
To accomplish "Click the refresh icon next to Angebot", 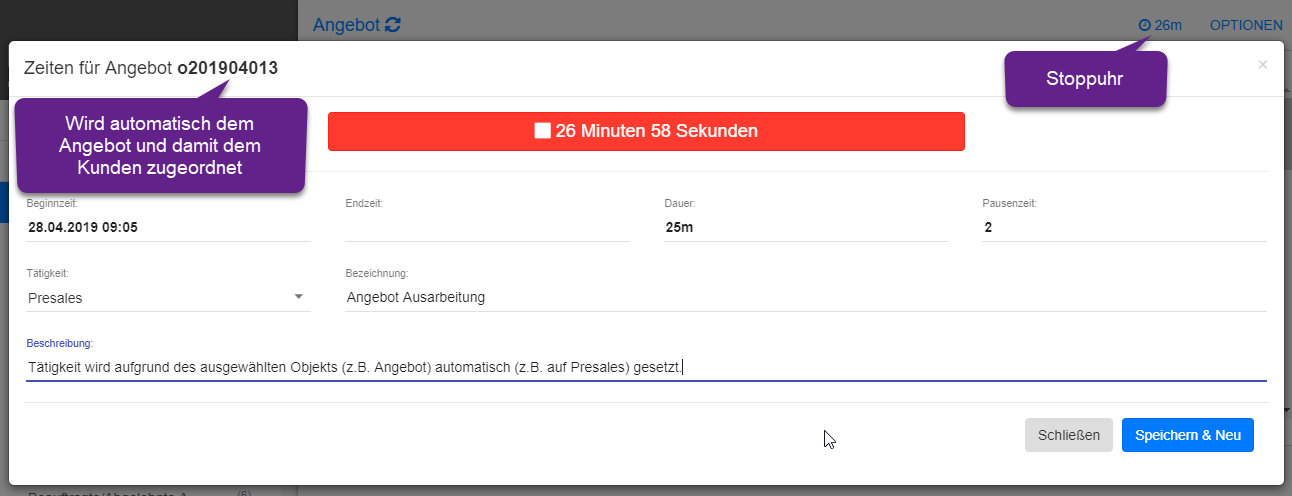I will pyautogui.click(x=393, y=25).
